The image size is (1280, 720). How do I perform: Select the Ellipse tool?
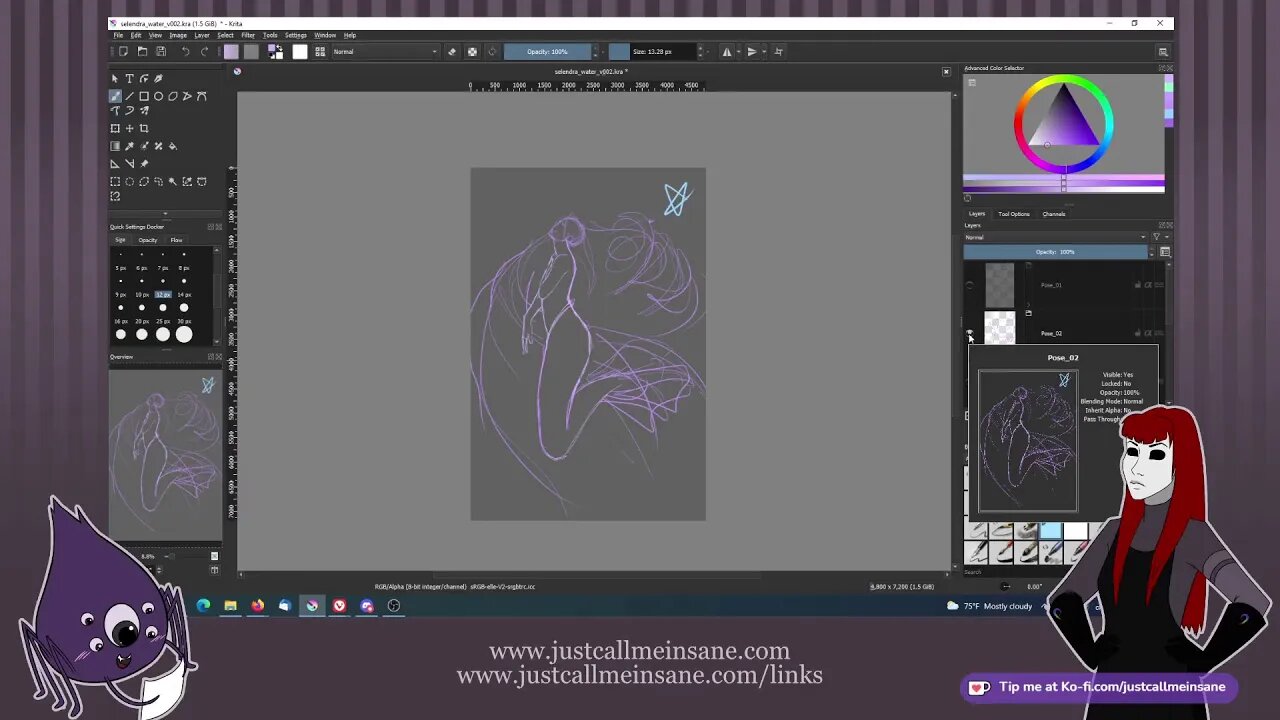(158, 96)
